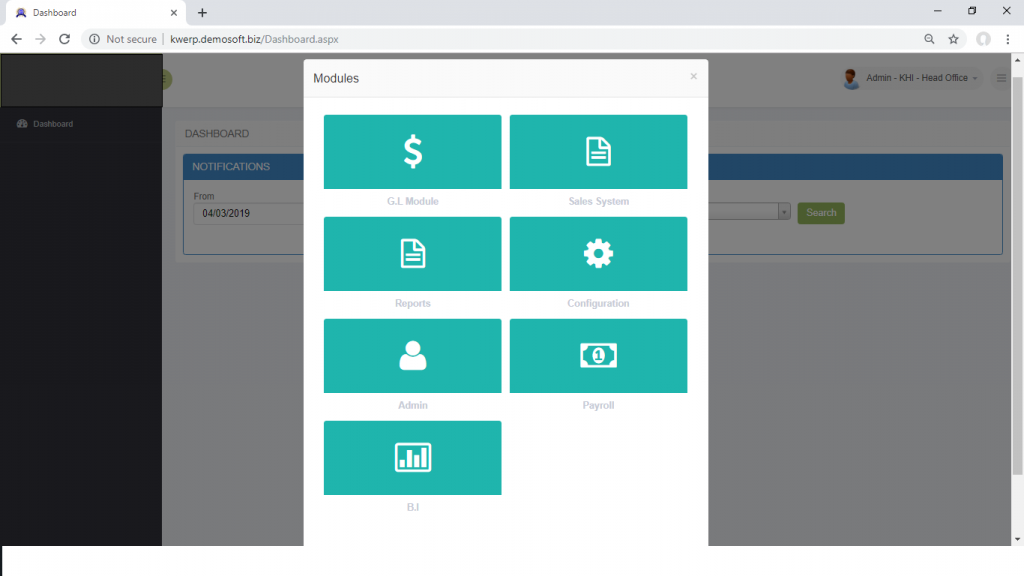This screenshot has height=576, width=1024.
Task: Reload the page with the refresh icon
Action: 64,39
